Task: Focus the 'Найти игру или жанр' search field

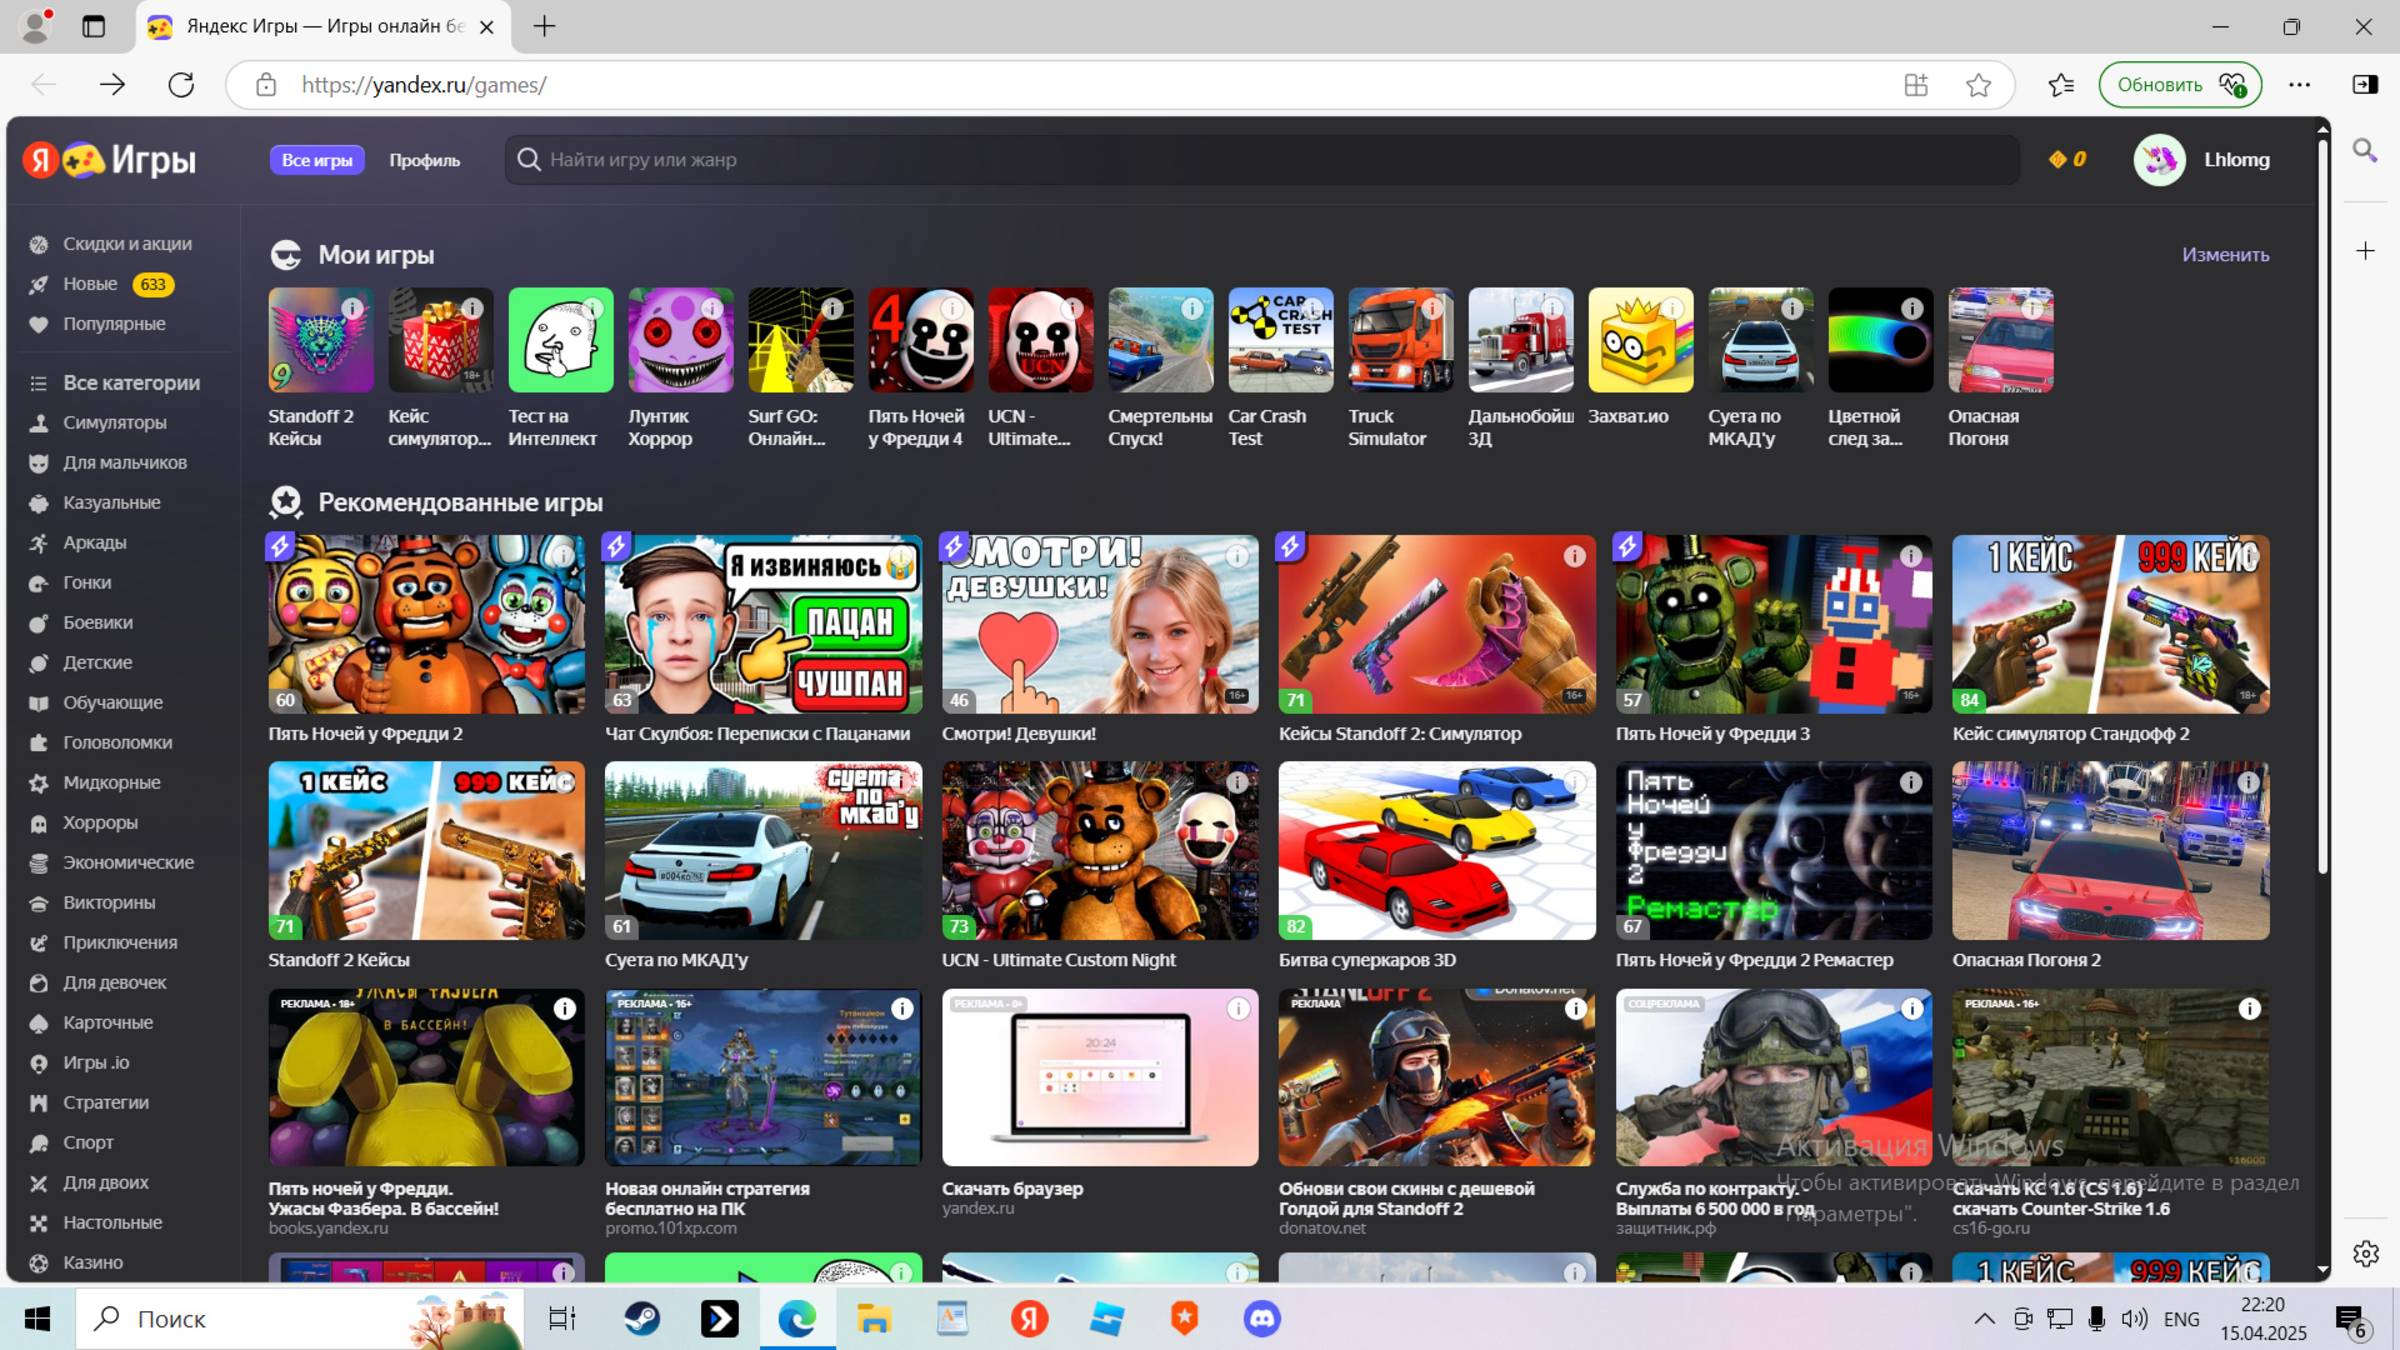Action: coord(1262,160)
